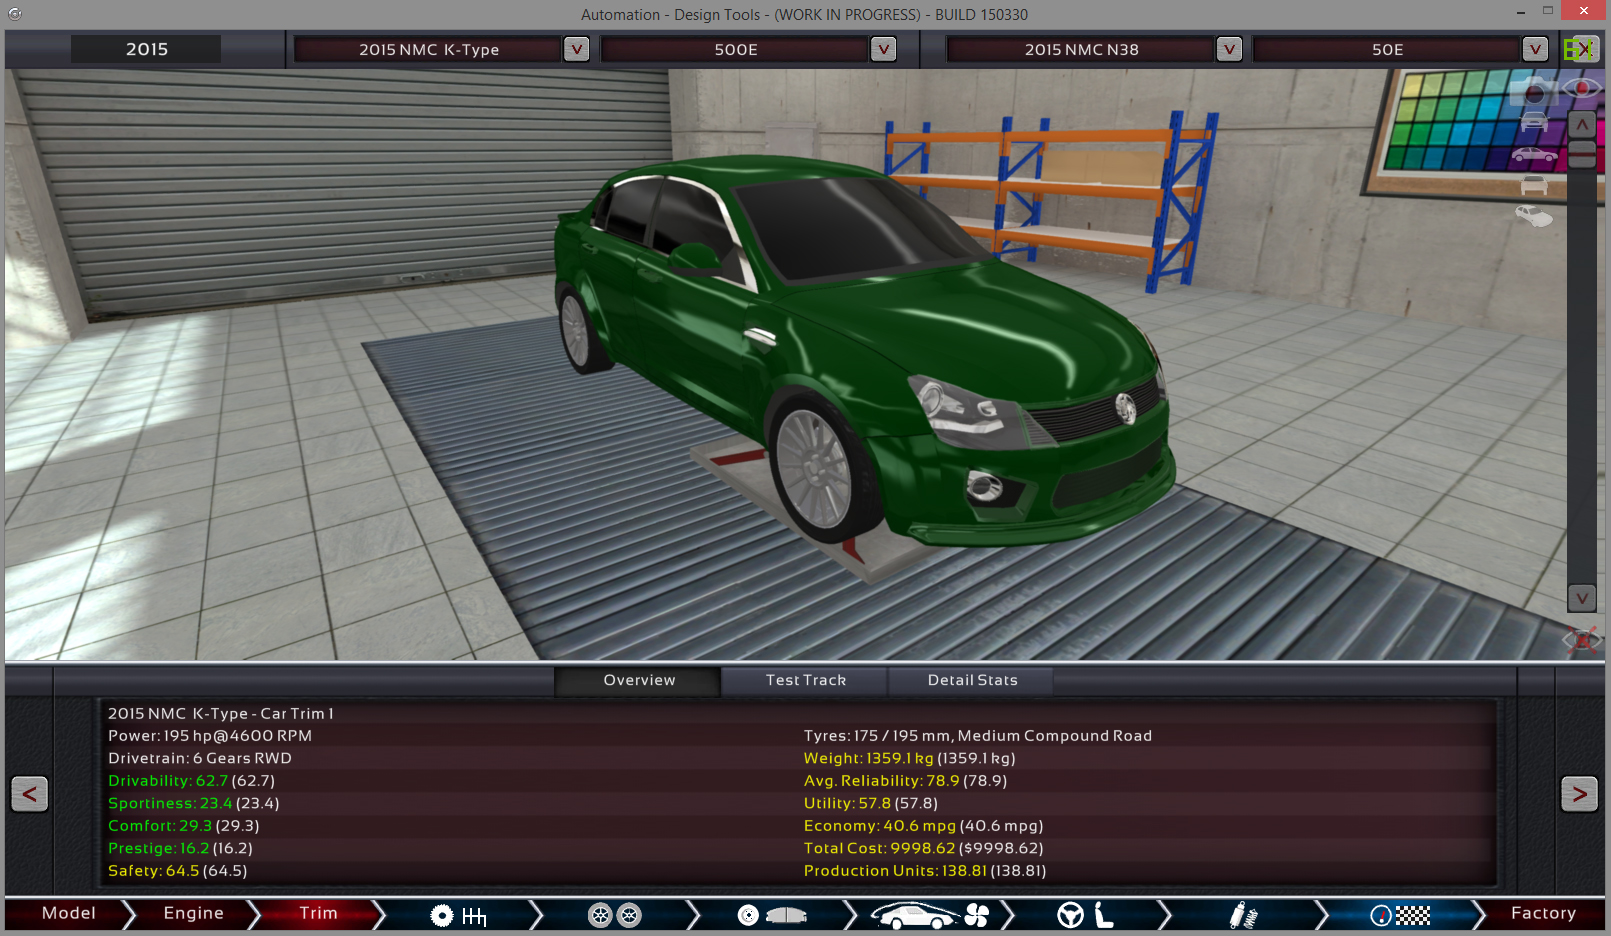Click the 50E variant name field
This screenshot has height=936, width=1611.
coord(1387,49)
